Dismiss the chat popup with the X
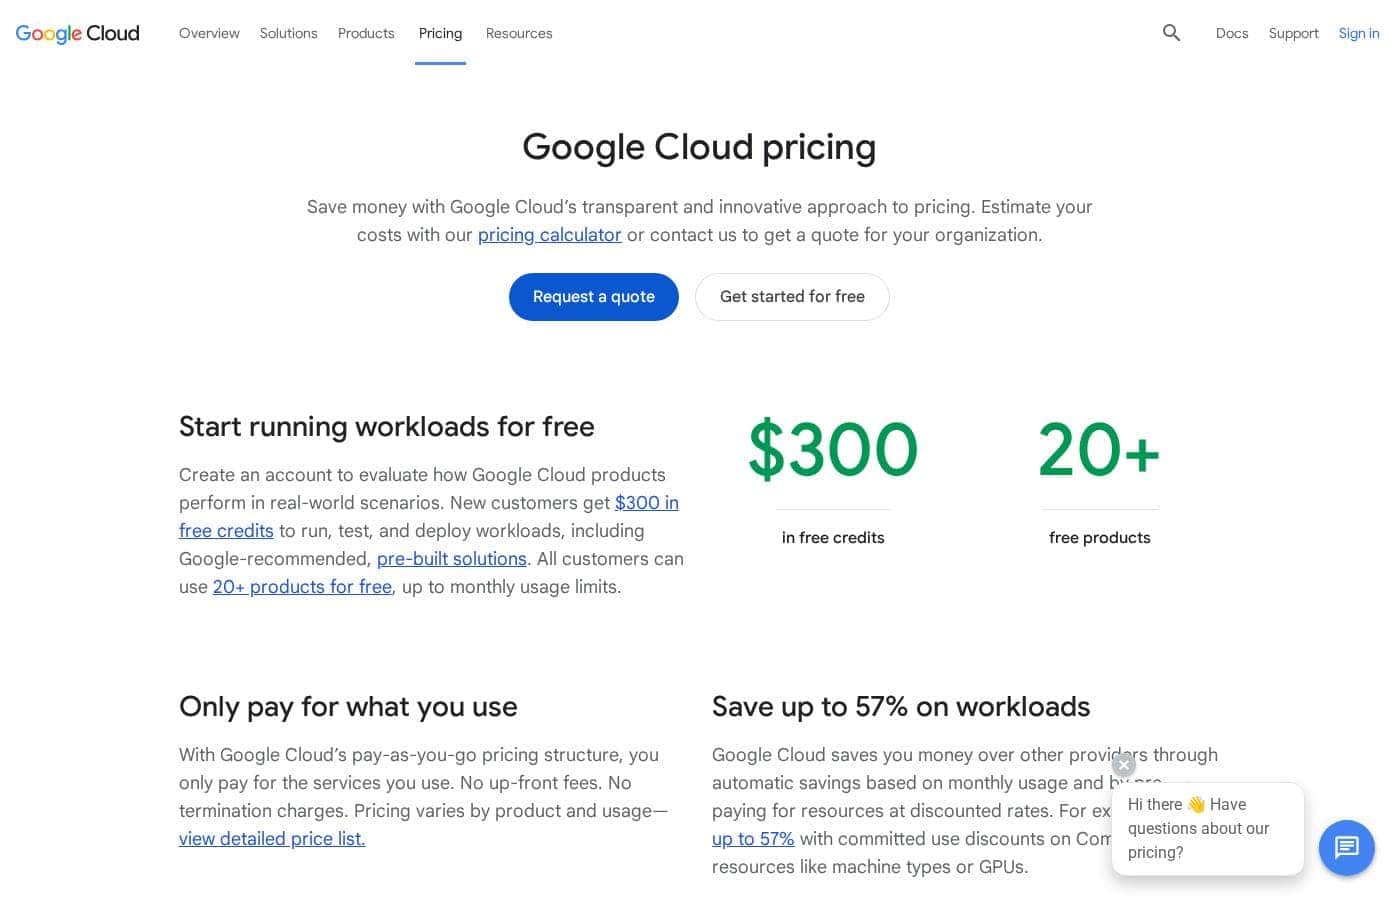 click(1124, 765)
